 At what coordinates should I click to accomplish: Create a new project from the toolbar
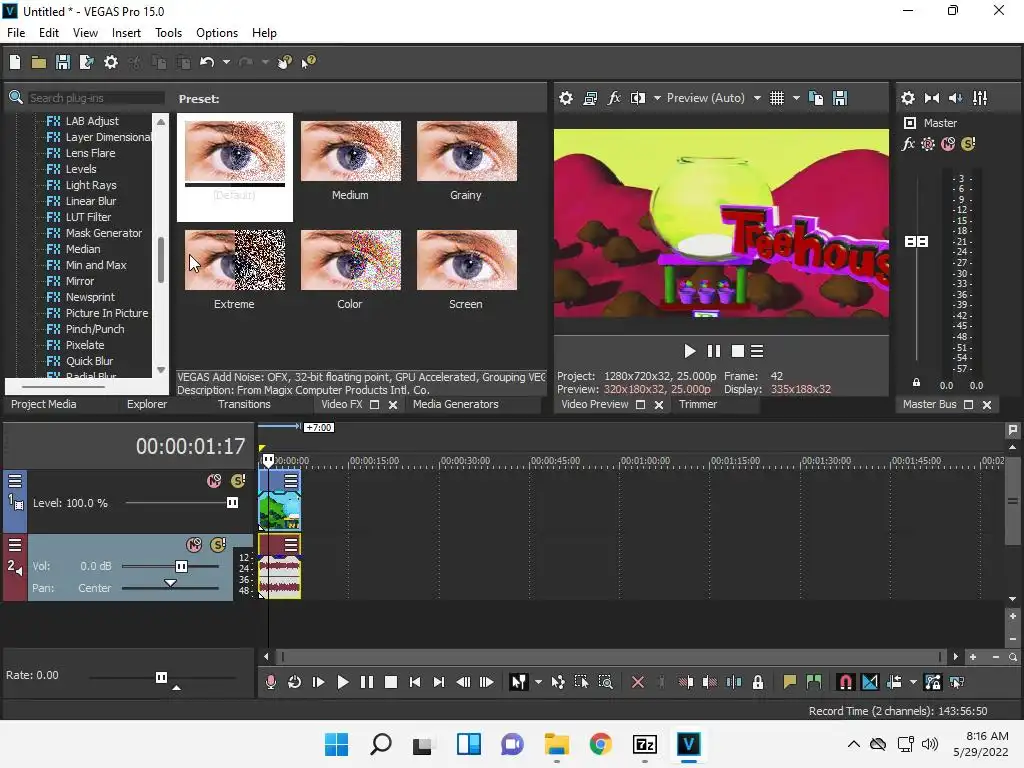tap(15, 62)
